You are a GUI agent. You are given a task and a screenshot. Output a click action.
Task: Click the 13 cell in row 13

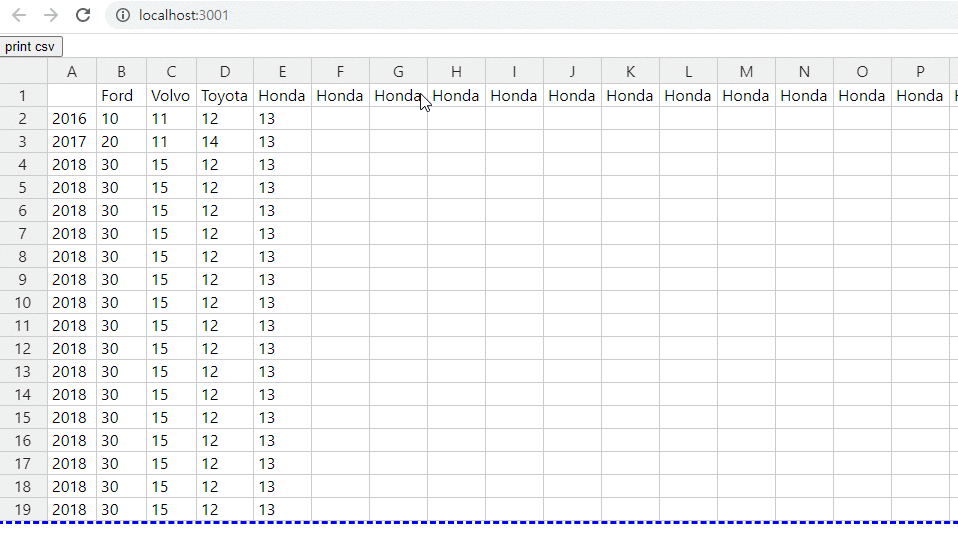283,371
